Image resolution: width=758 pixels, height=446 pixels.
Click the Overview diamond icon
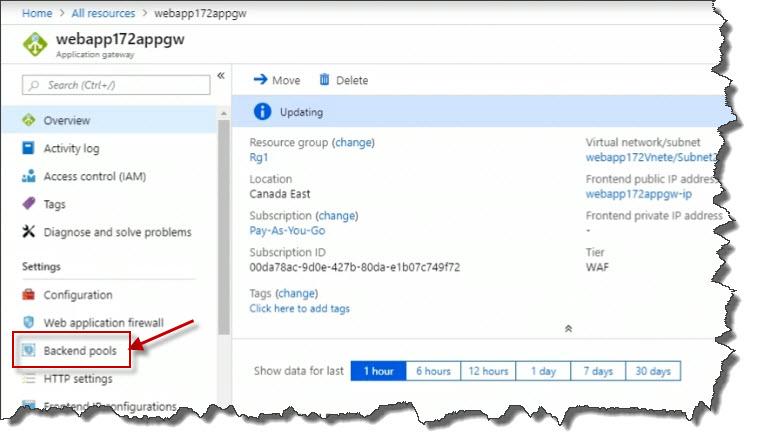tap(29, 120)
